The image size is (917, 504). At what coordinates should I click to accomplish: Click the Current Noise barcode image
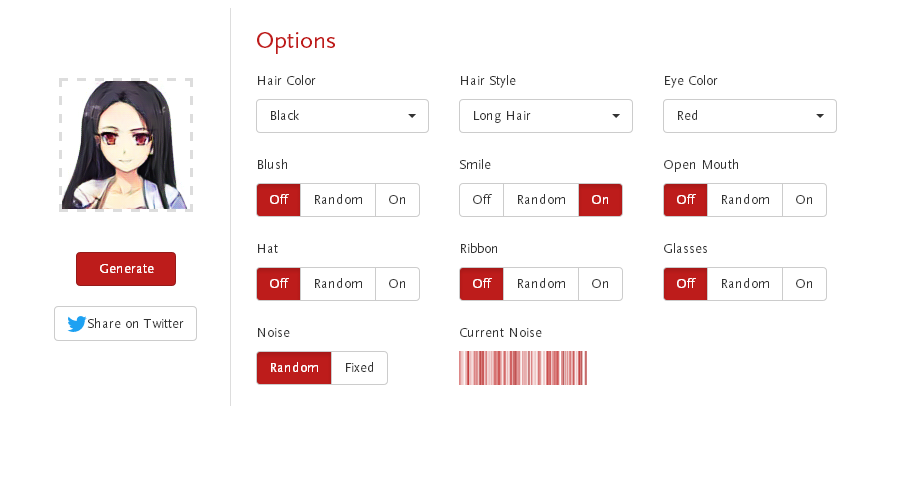523,368
